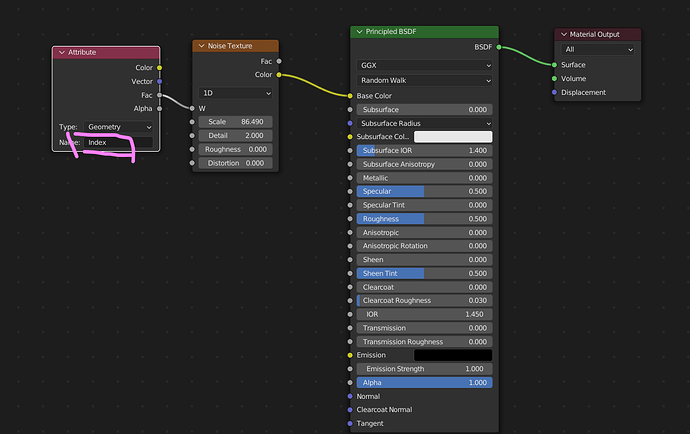
Task: Click the Specular slider at 0.500
Action: coord(424,191)
